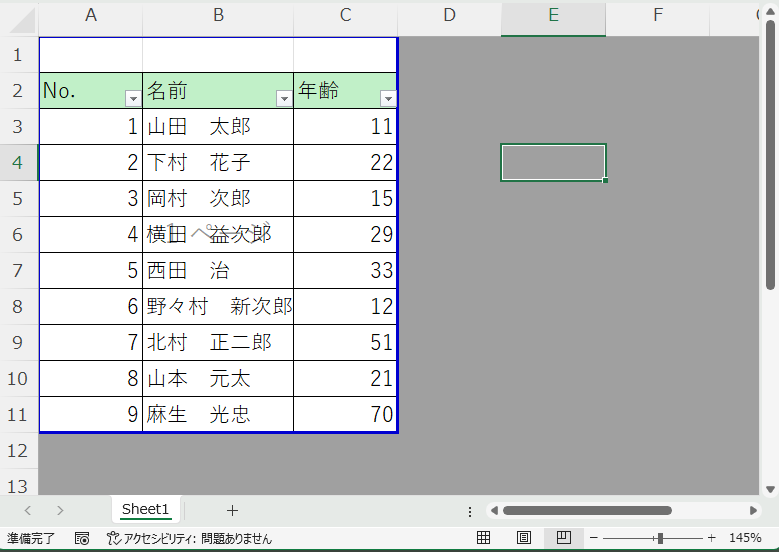
Task: Go to next sheet using right arrow
Action: tap(60, 510)
